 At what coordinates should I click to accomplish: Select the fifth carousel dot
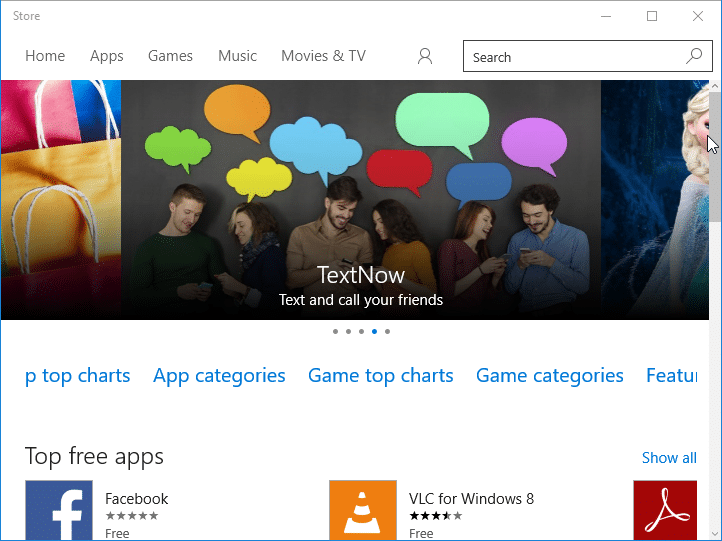click(387, 331)
